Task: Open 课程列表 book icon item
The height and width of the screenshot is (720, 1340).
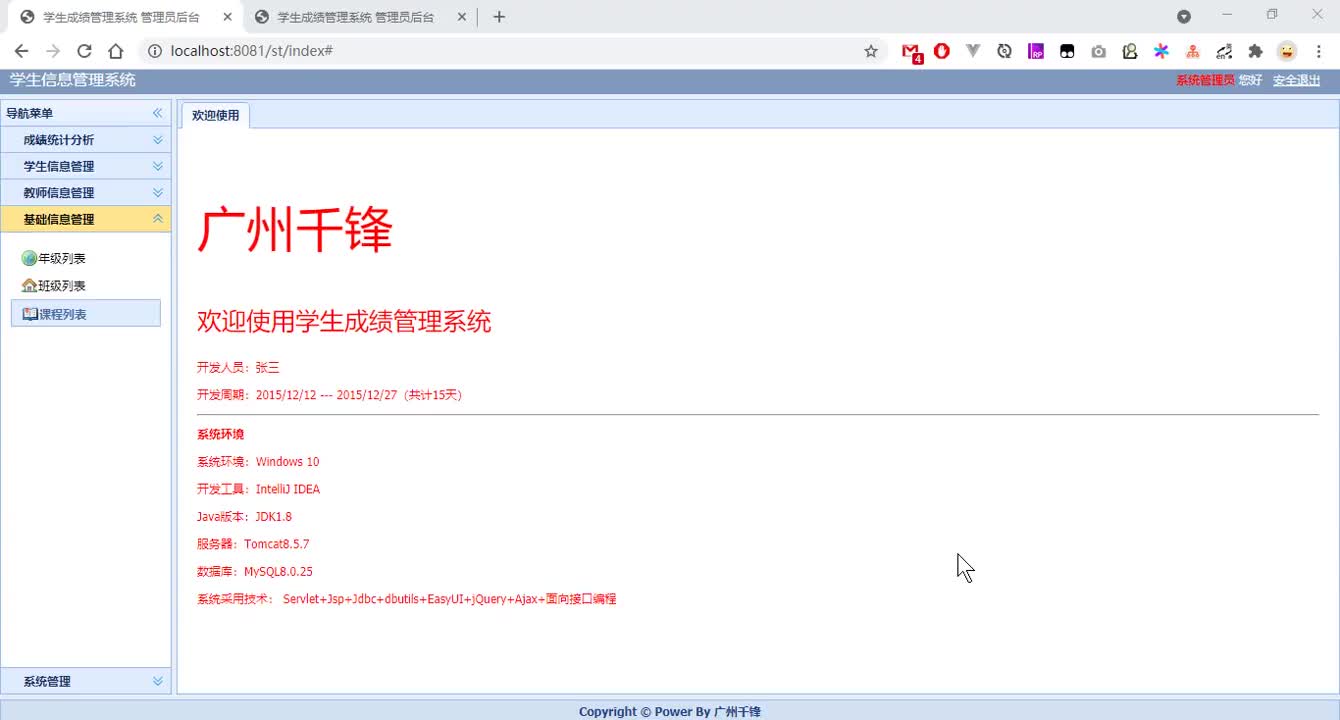Action: tap(85, 313)
